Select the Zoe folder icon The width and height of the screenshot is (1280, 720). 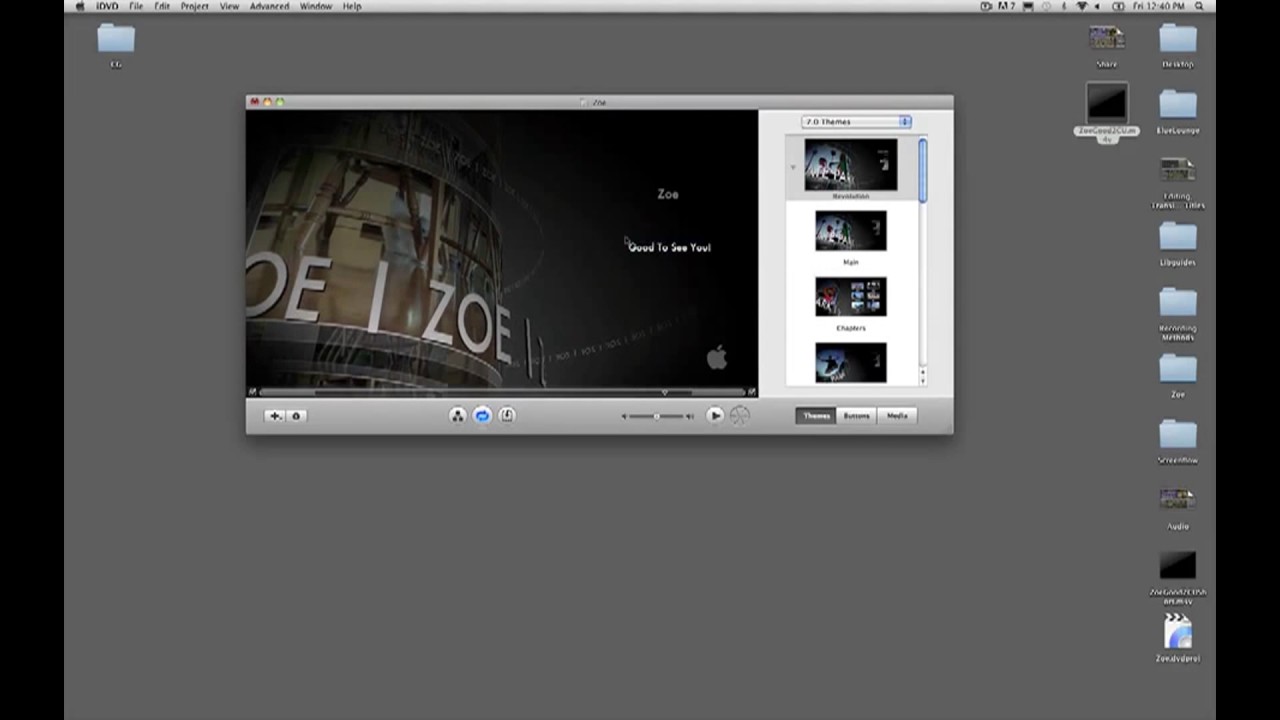click(x=1178, y=369)
